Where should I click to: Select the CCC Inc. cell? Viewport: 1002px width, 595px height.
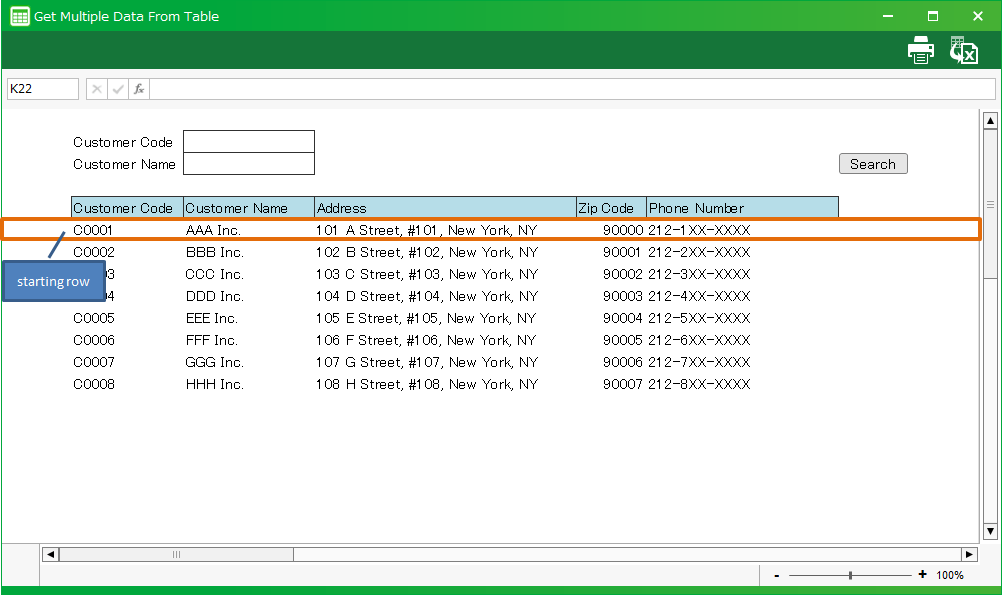point(214,274)
